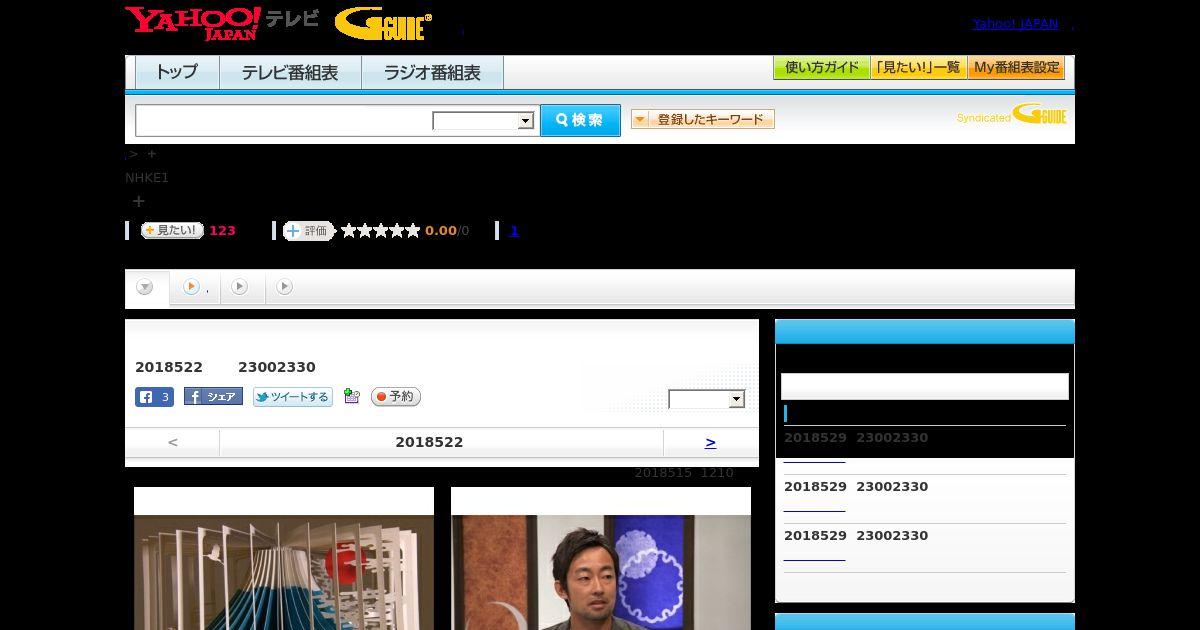Viewport: 1200px width, 630px height.
Task: Open the dropdown beside the 予約 row
Action: [707, 399]
